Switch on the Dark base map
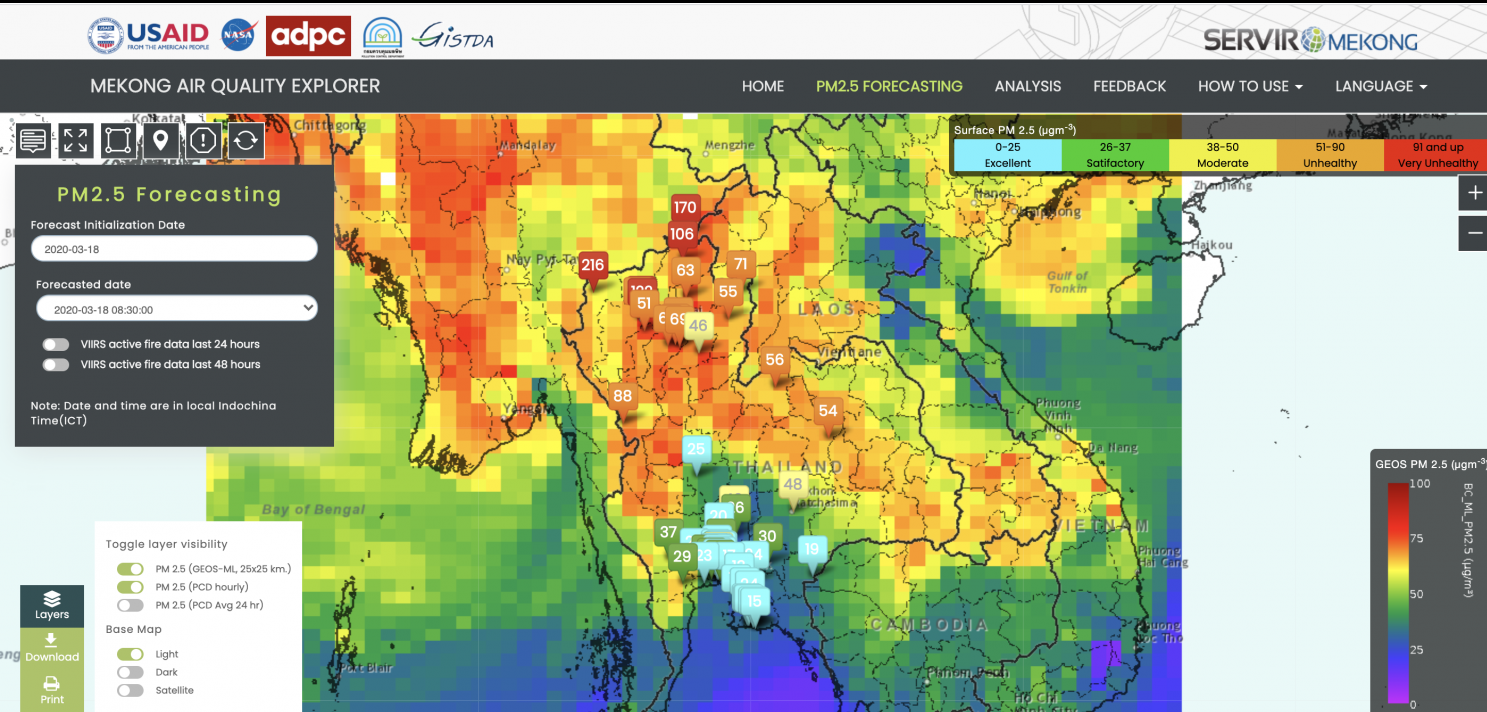Viewport: 1487px width, 712px height. pyautogui.click(x=130, y=672)
